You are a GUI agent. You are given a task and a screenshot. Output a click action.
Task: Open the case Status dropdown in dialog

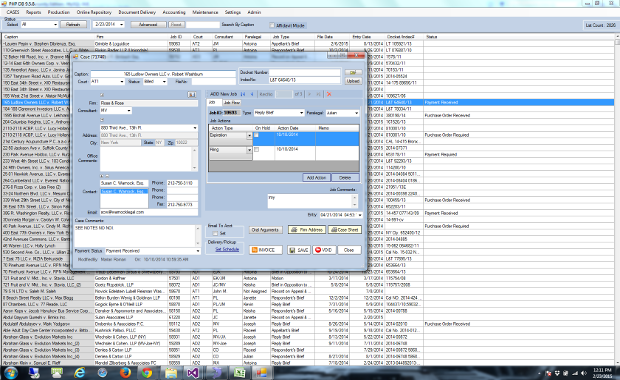coord(164,81)
